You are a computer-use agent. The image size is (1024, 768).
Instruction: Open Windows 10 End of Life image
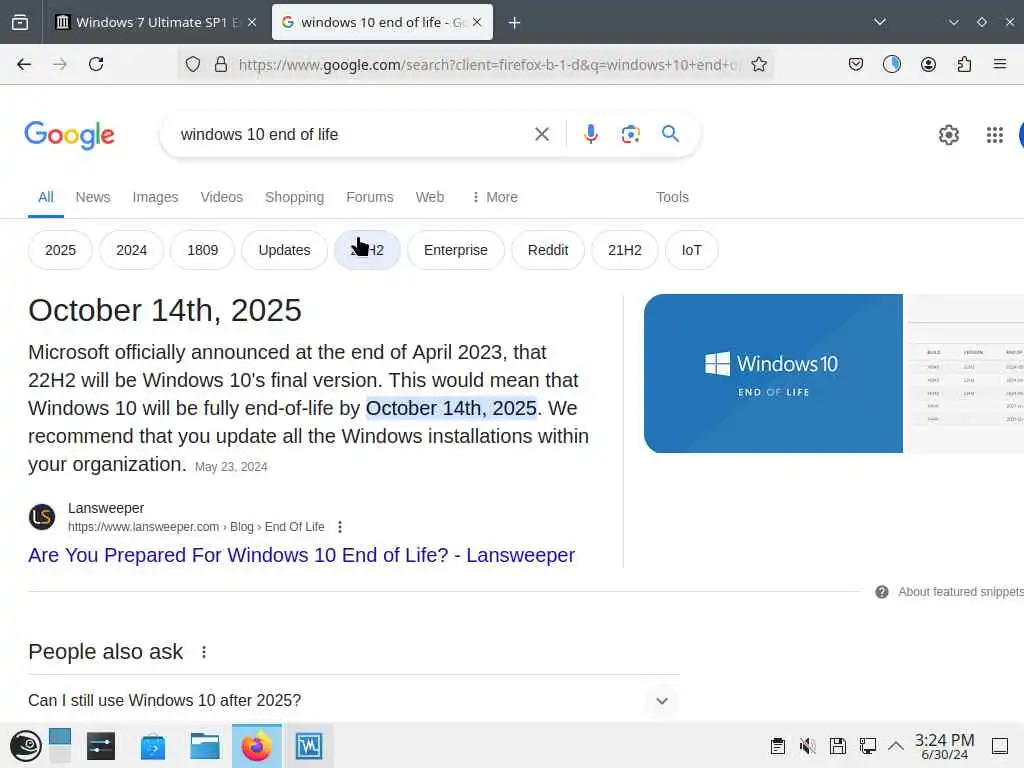coord(773,374)
